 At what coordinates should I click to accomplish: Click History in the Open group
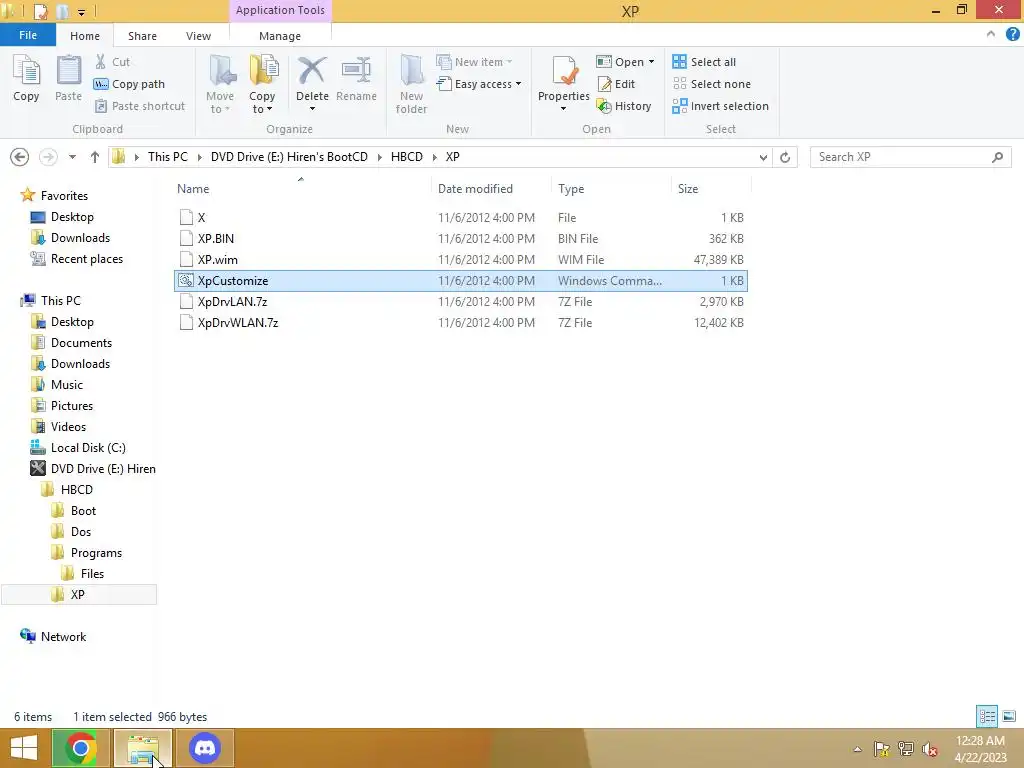pyautogui.click(x=624, y=106)
